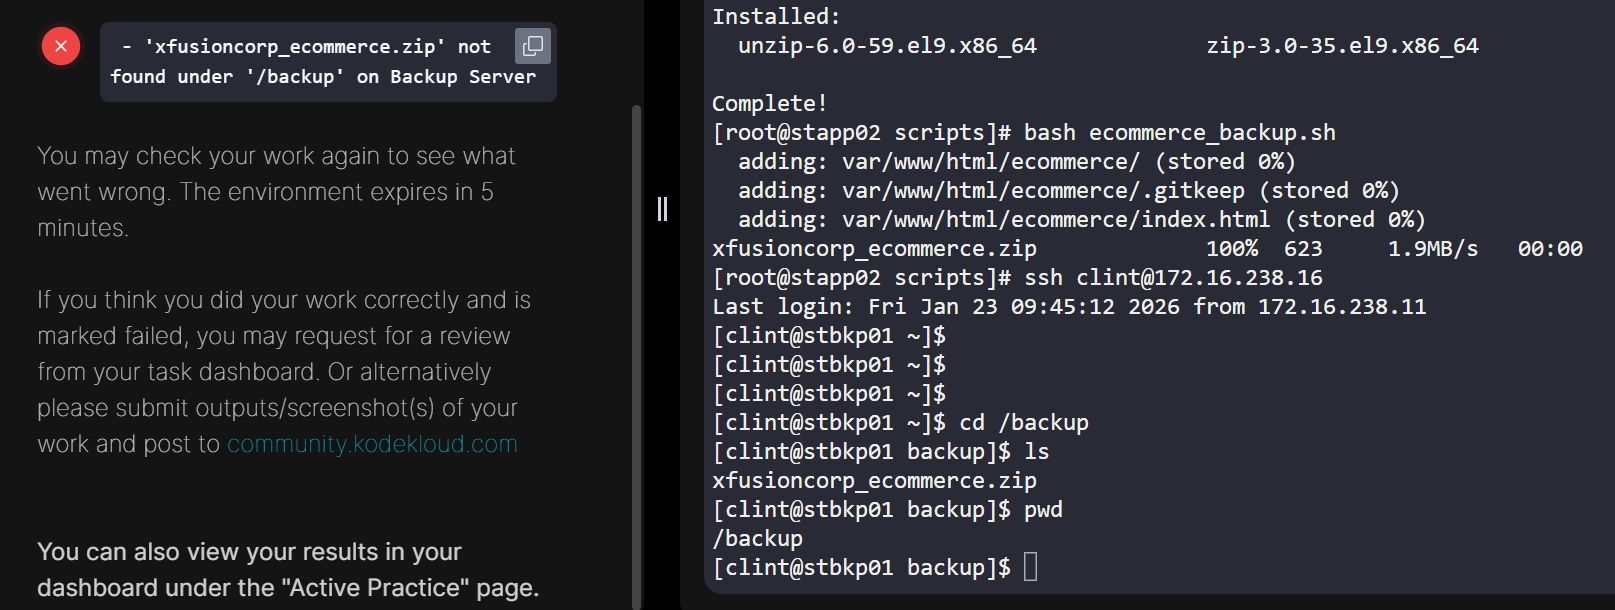The height and width of the screenshot is (610, 1615).
Task: Click the 'ssh clint@172.16.238.16' command
Action: tap(1173, 277)
